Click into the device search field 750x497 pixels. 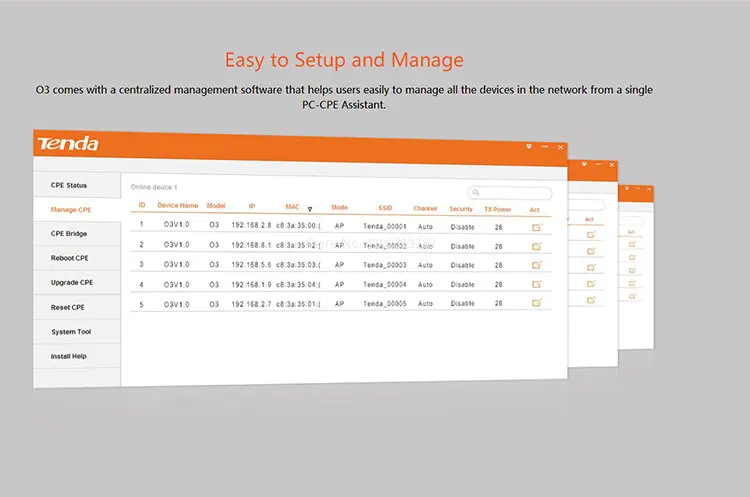point(515,192)
